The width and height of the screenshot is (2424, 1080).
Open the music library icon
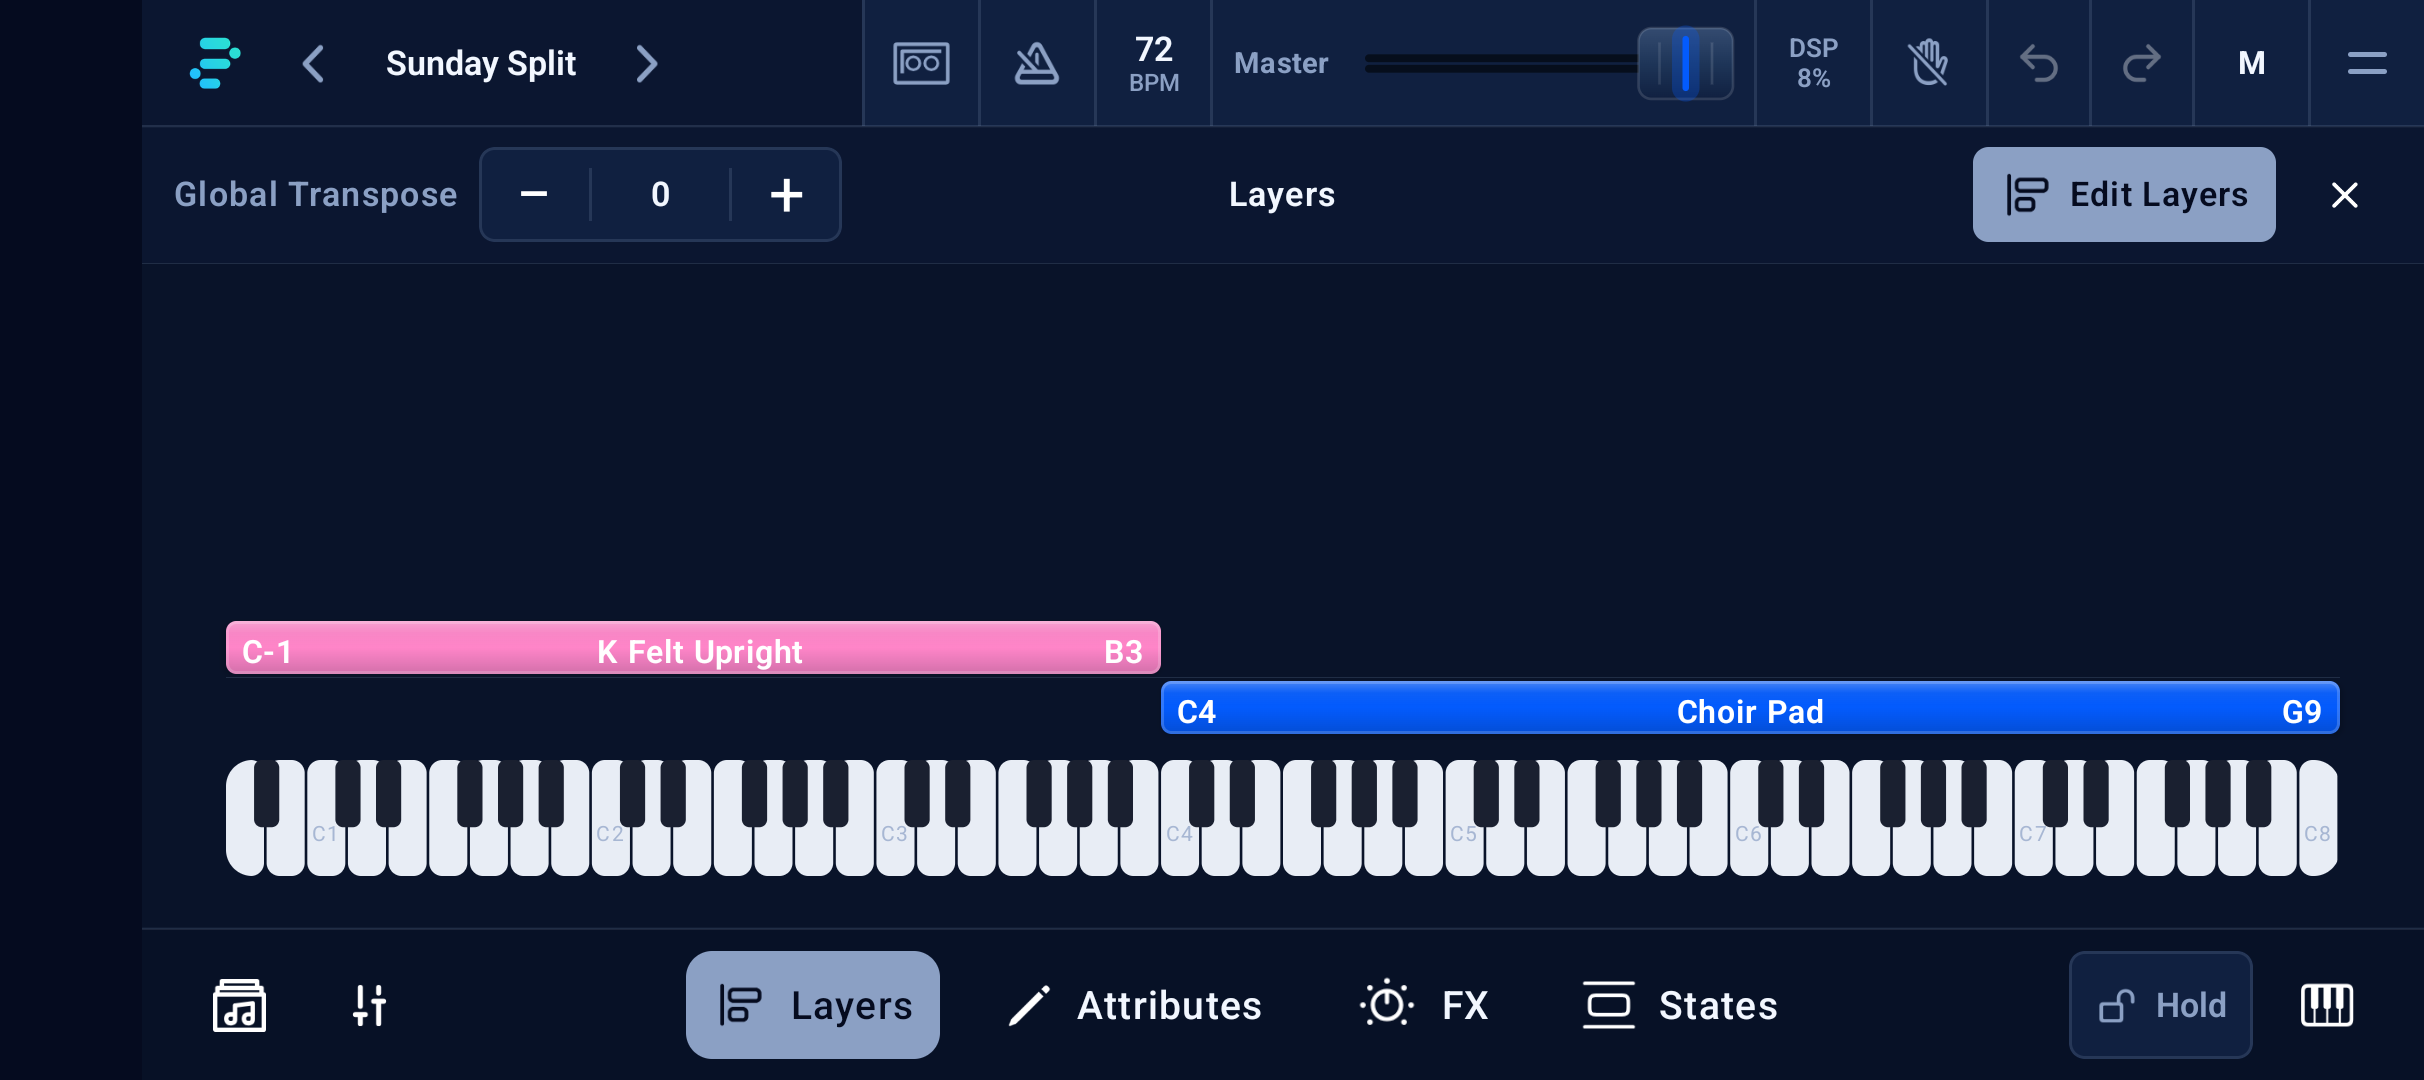click(x=239, y=1005)
